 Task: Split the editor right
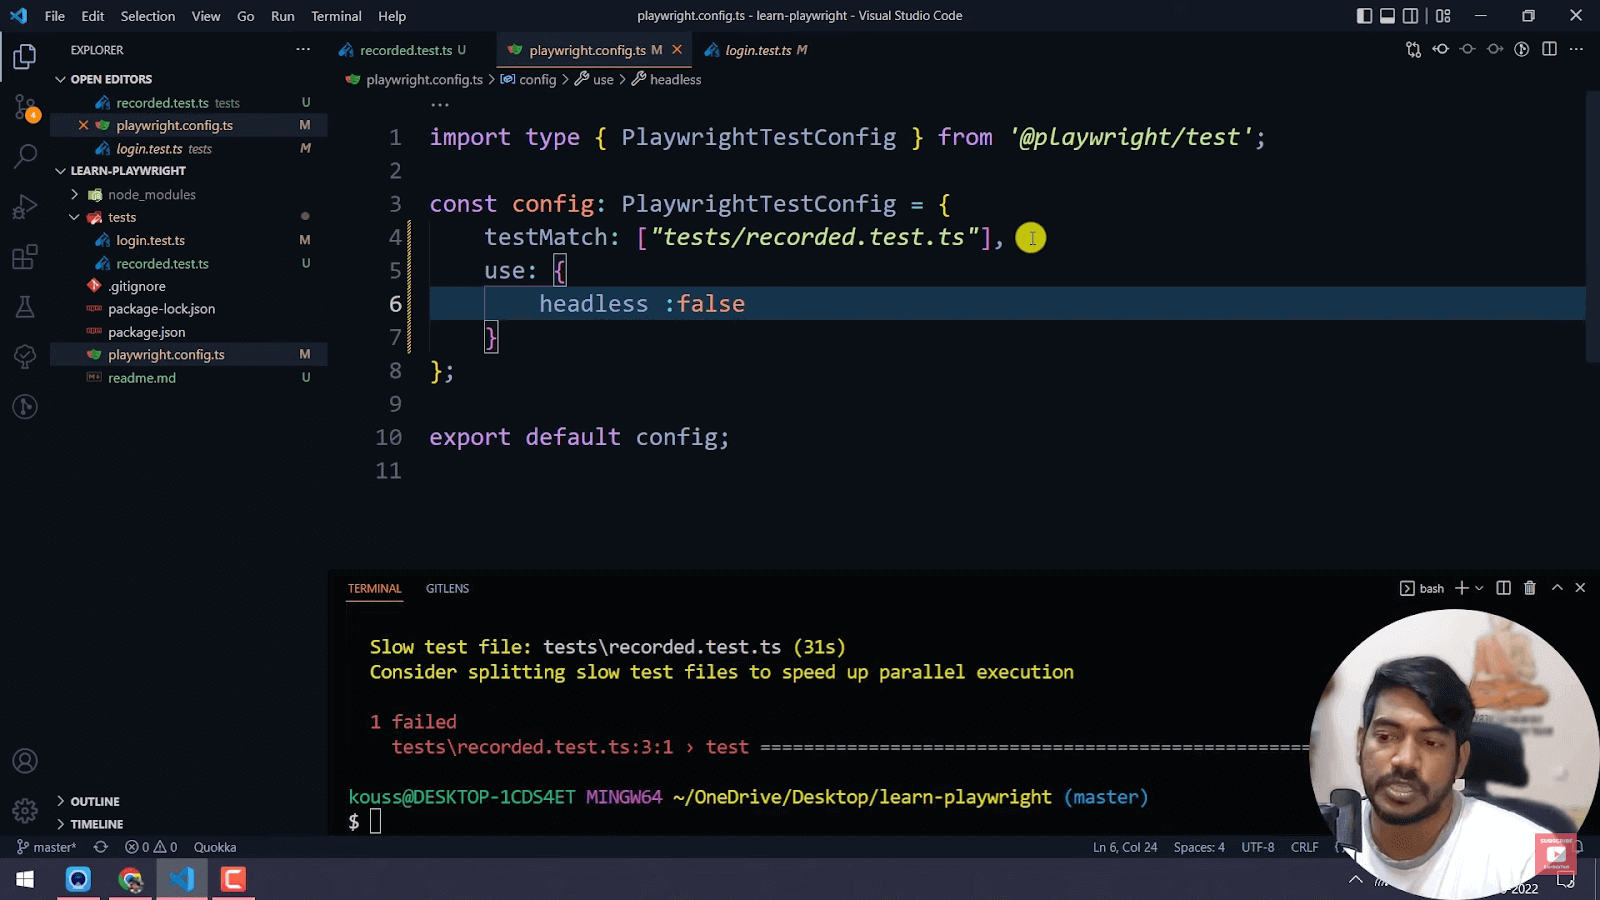coord(1549,49)
